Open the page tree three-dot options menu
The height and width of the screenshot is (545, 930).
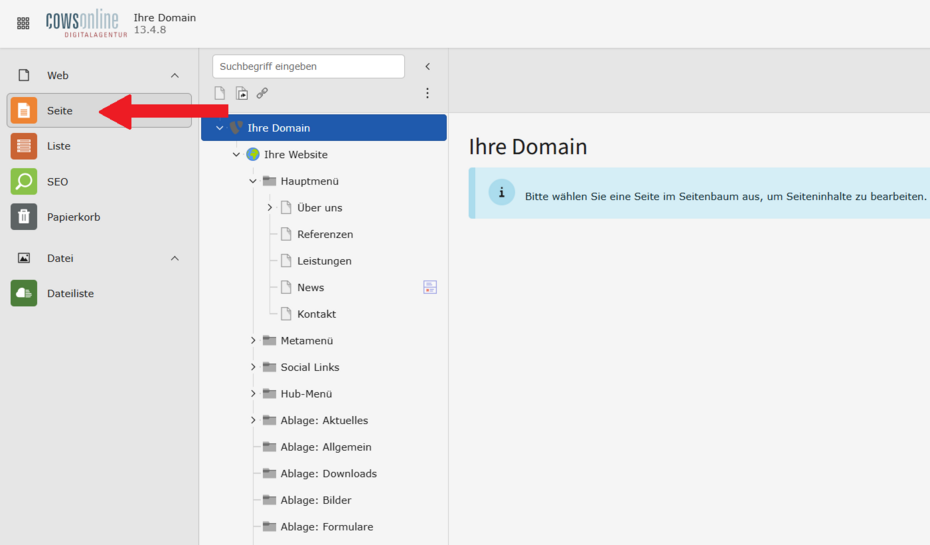tap(427, 93)
